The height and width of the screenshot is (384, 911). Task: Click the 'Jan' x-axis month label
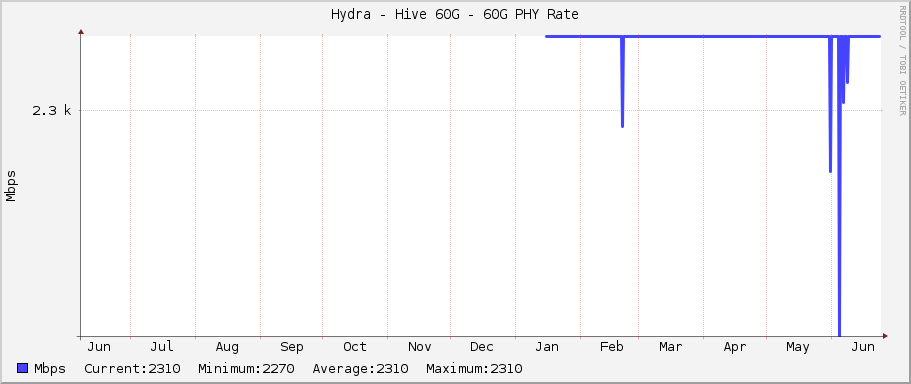[x=547, y=347]
